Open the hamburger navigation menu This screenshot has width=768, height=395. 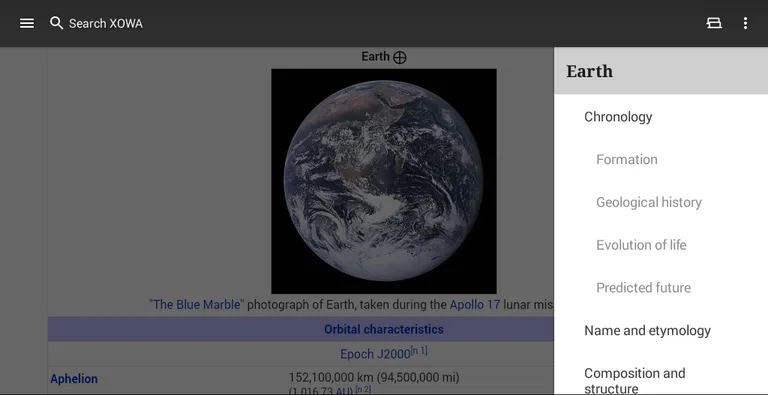click(x=27, y=23)
